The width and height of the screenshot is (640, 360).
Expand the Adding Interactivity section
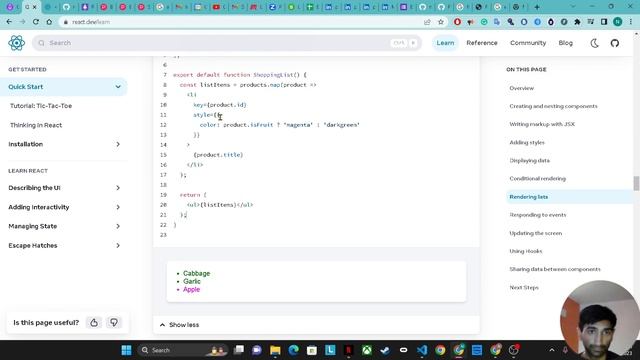click(x=118, y=207)
